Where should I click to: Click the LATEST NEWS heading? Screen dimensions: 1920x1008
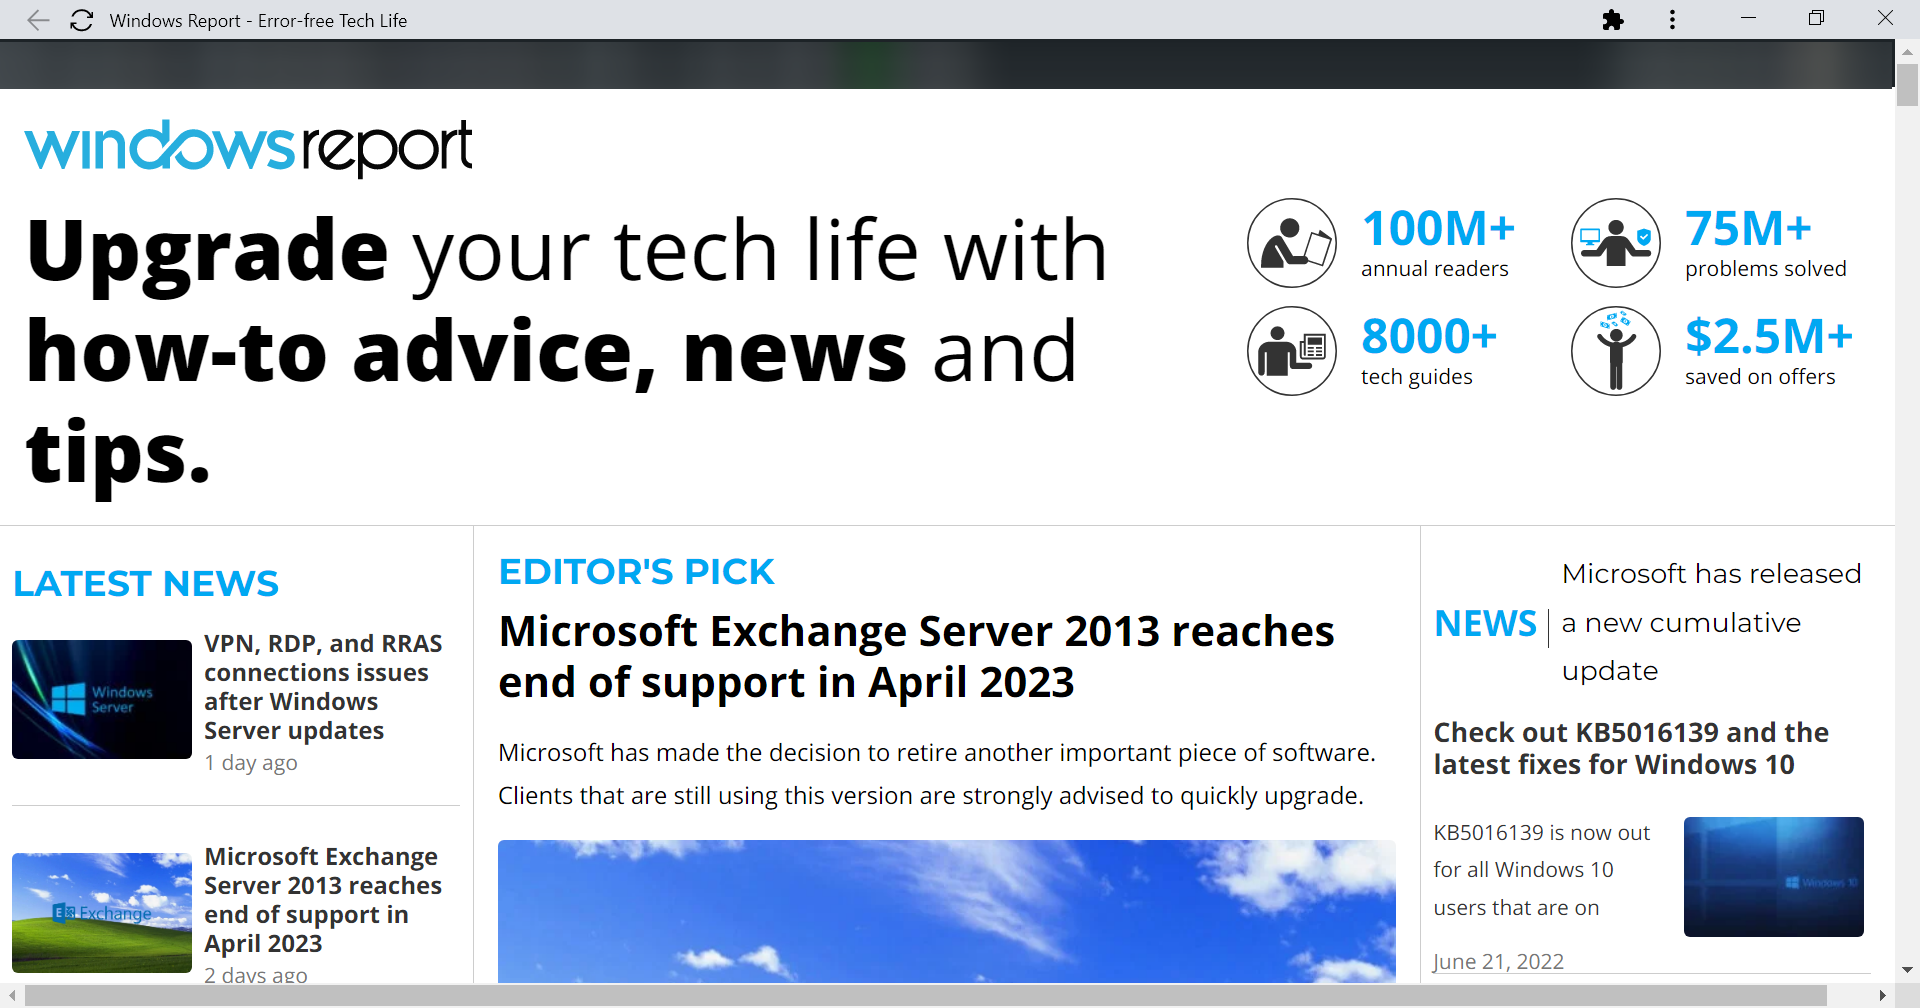pos(146,584)
